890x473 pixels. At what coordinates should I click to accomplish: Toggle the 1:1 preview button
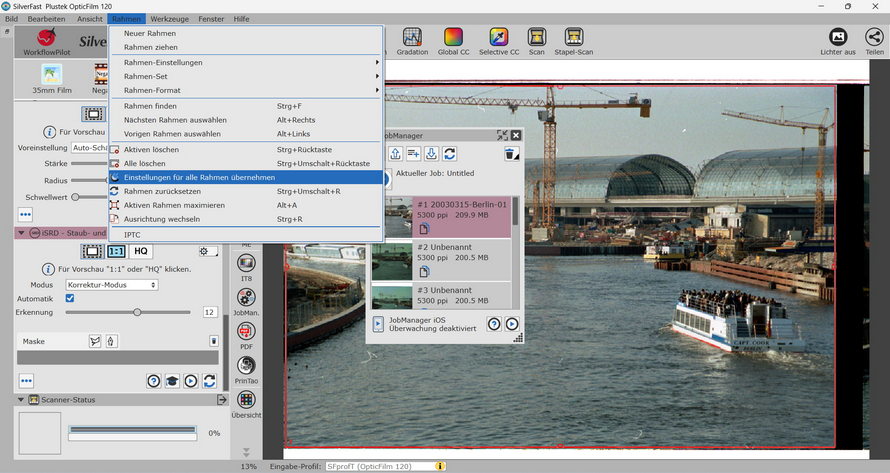point(116,251)
